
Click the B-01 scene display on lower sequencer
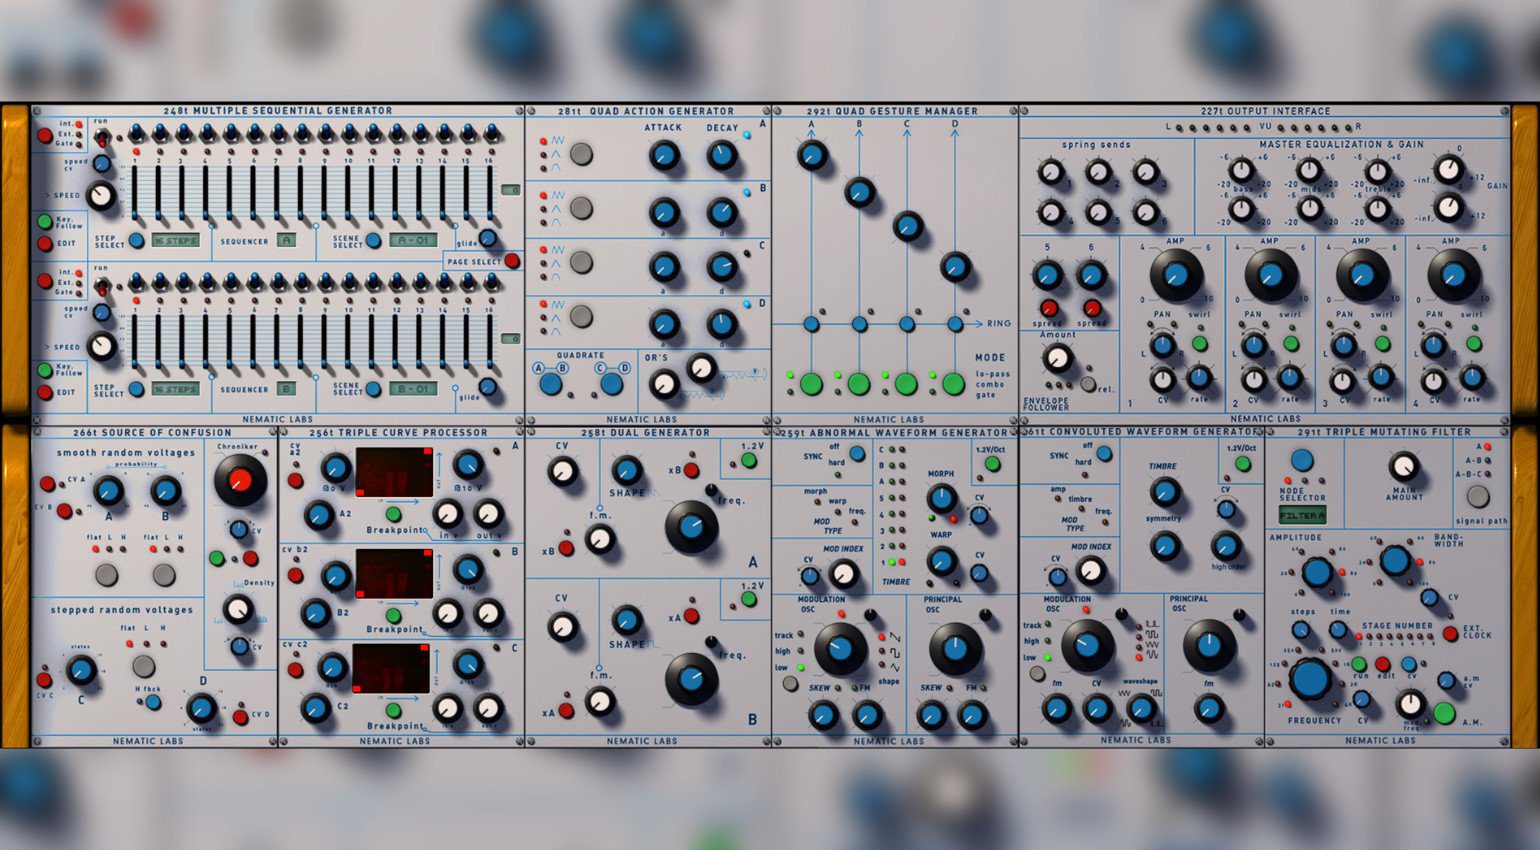pyautogui.click(x=413, y=389)
